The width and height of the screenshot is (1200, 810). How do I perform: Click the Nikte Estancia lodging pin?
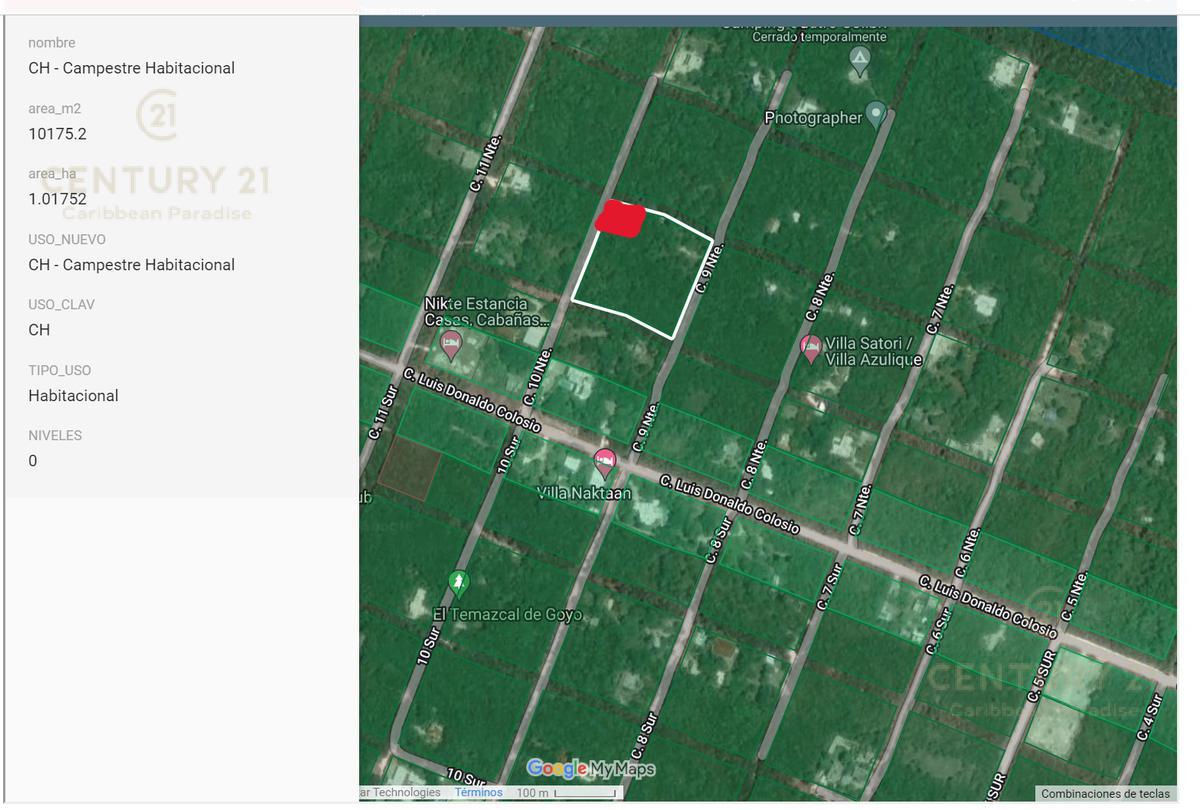pyautogui.click(x=451, y=346)
